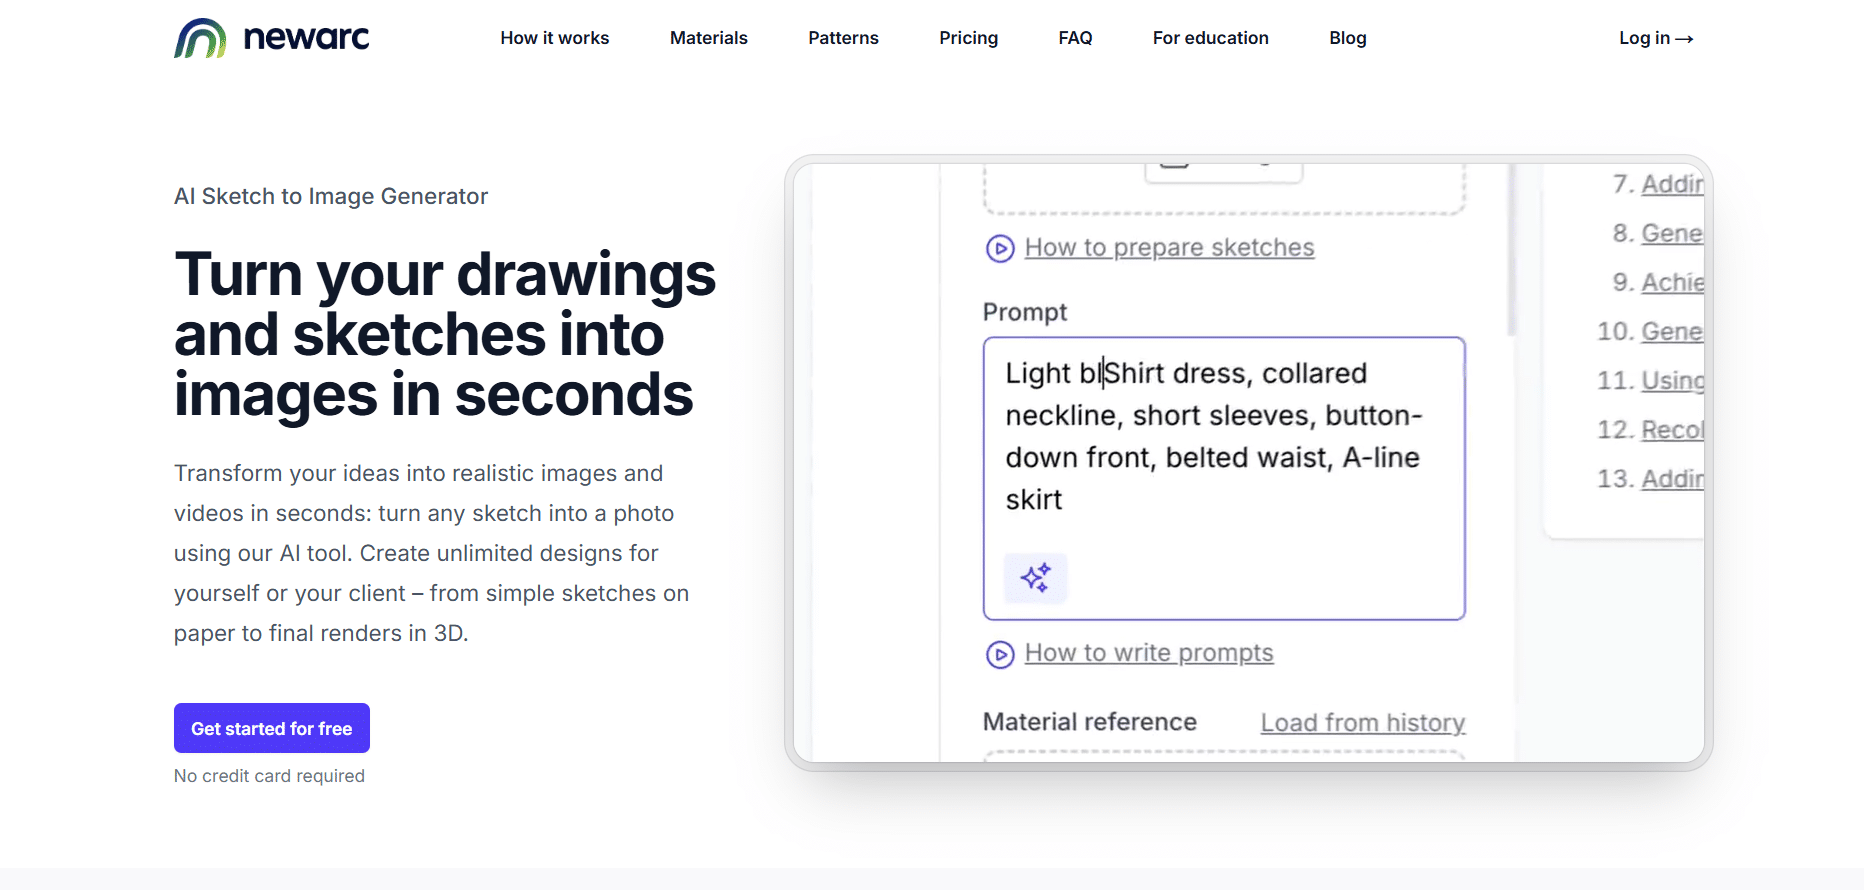Open the Patterns nav link

pos(843,38)
